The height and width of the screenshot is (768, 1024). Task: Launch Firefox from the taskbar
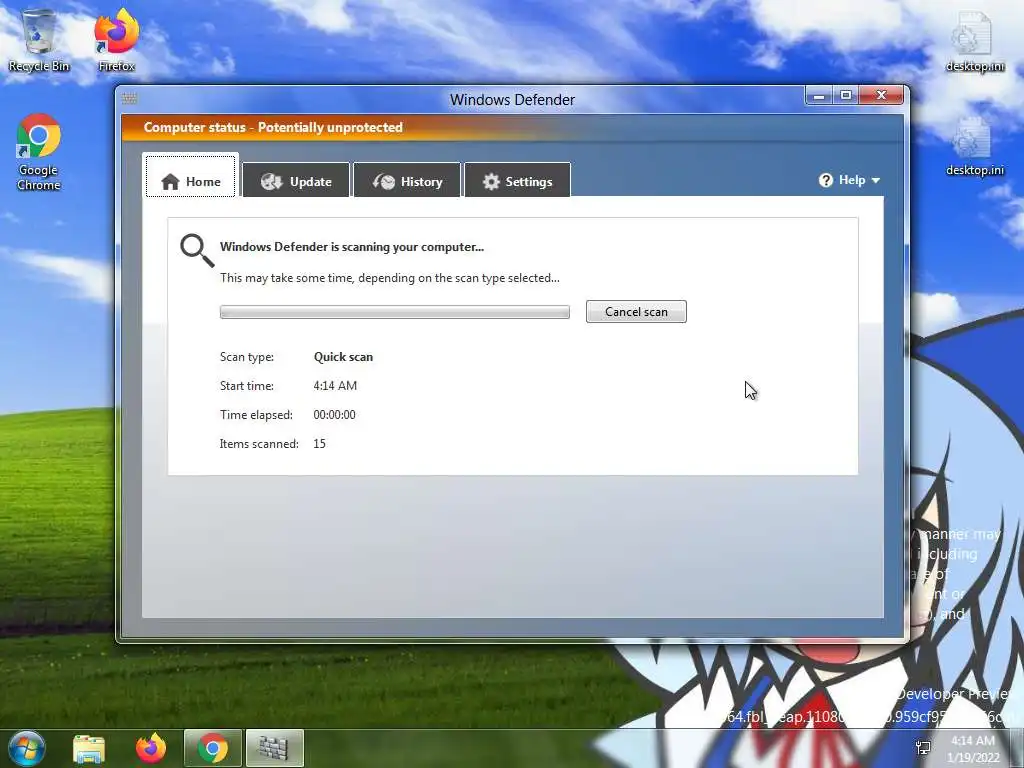coord(151,748)
